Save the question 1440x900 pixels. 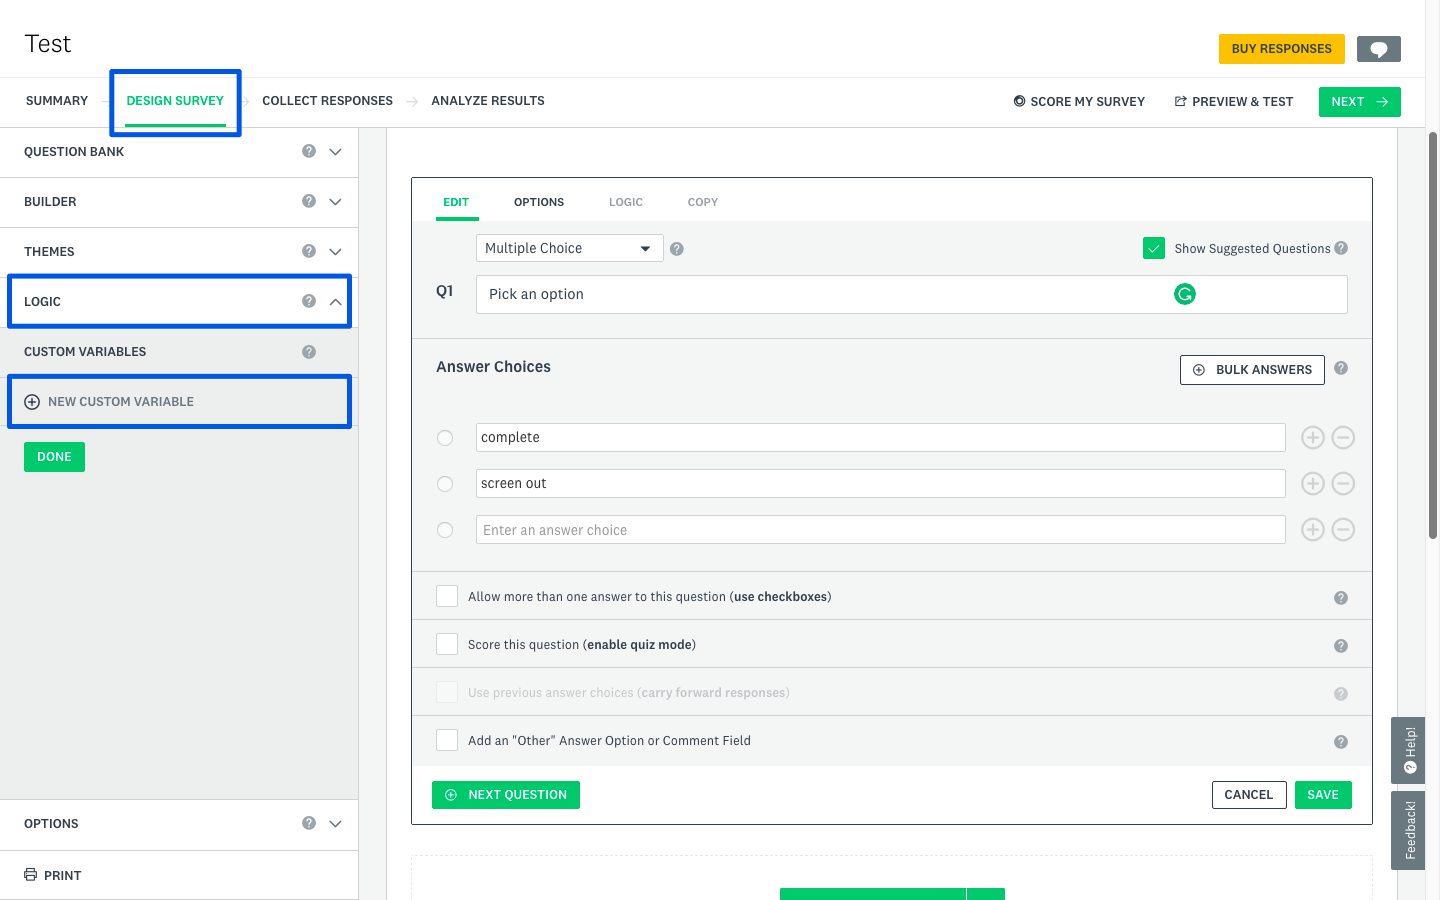tap(1323, 795)
